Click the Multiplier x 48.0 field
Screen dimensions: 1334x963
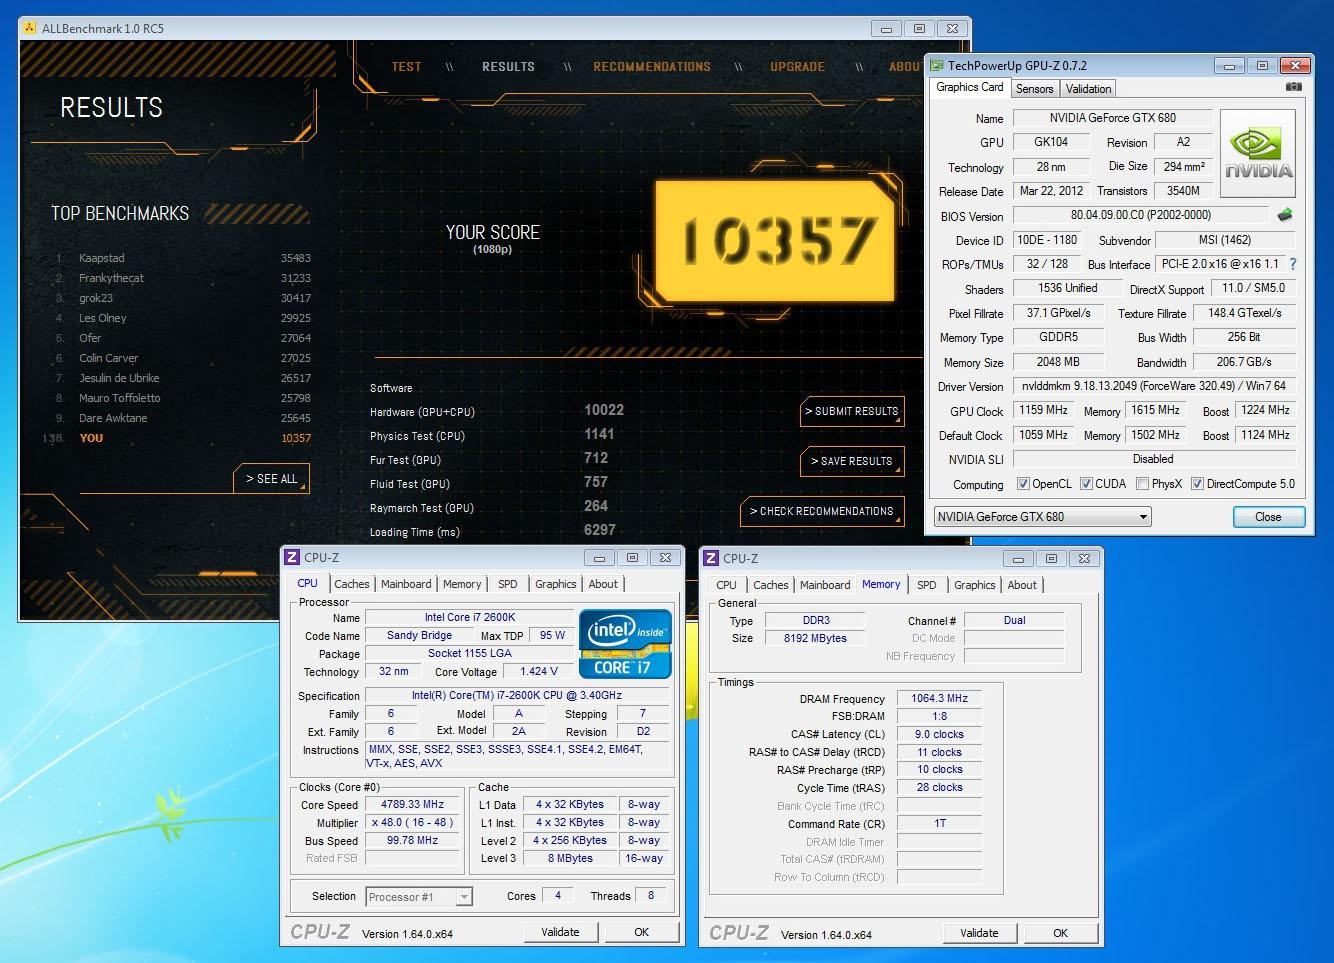pos(412,822)
